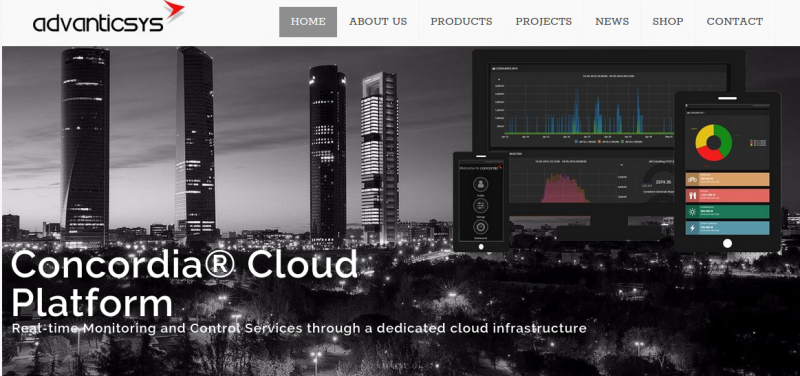Click the Dashboards gauge icon on the phone
This screenshot has height=376, width=800.
point(481,227)
